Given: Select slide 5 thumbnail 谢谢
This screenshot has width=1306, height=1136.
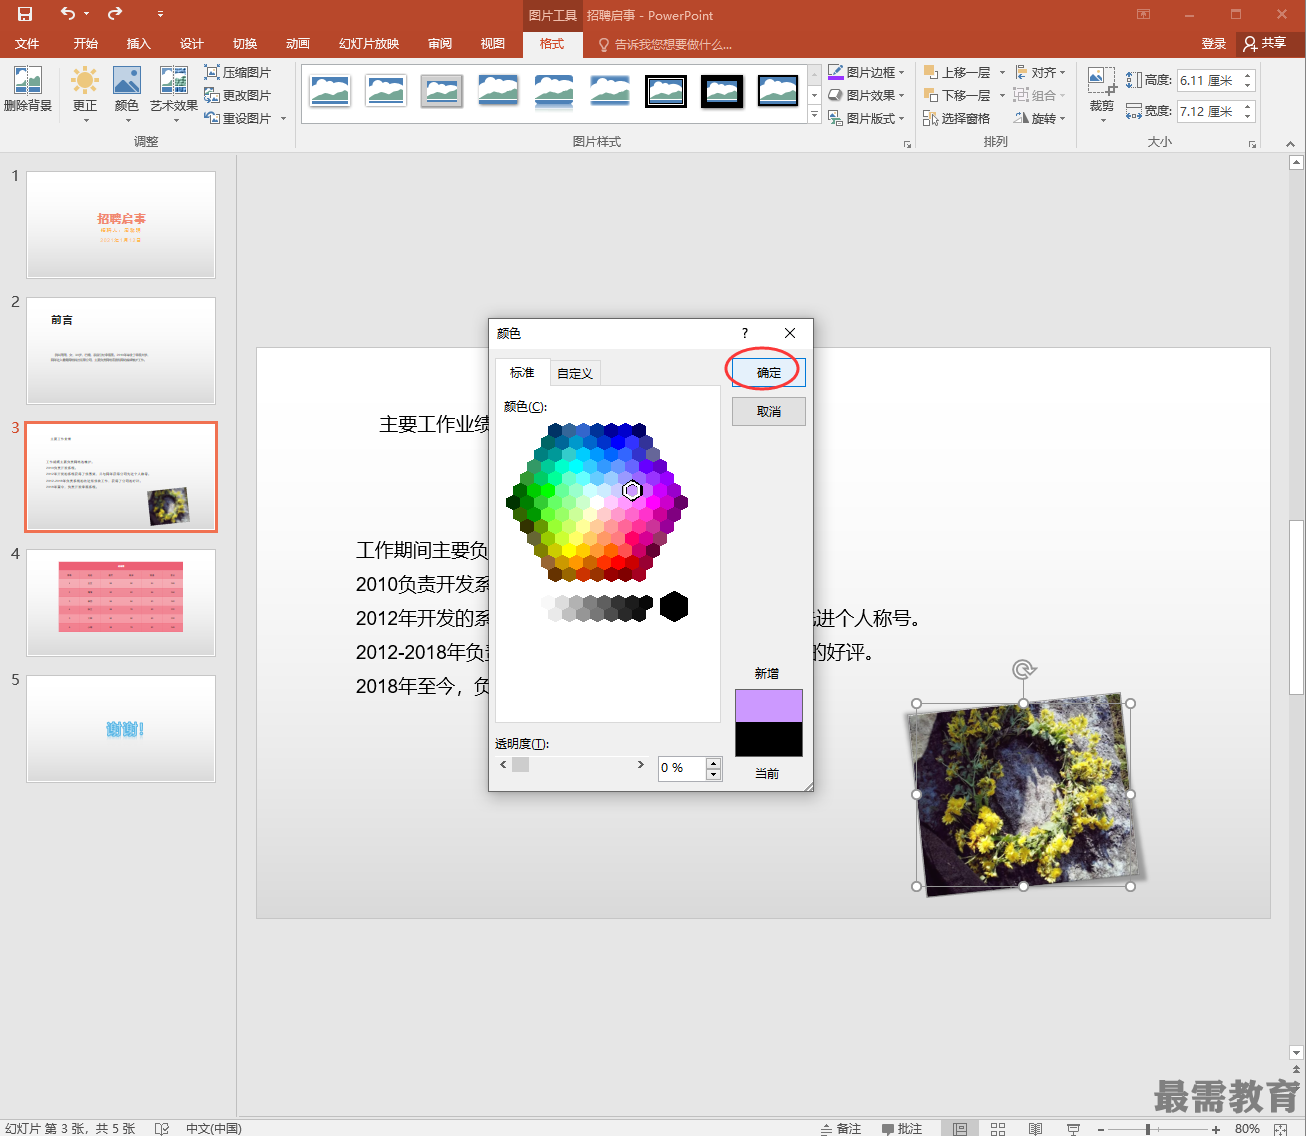Looking at the screenshot, I should click(x=121, y=729).
